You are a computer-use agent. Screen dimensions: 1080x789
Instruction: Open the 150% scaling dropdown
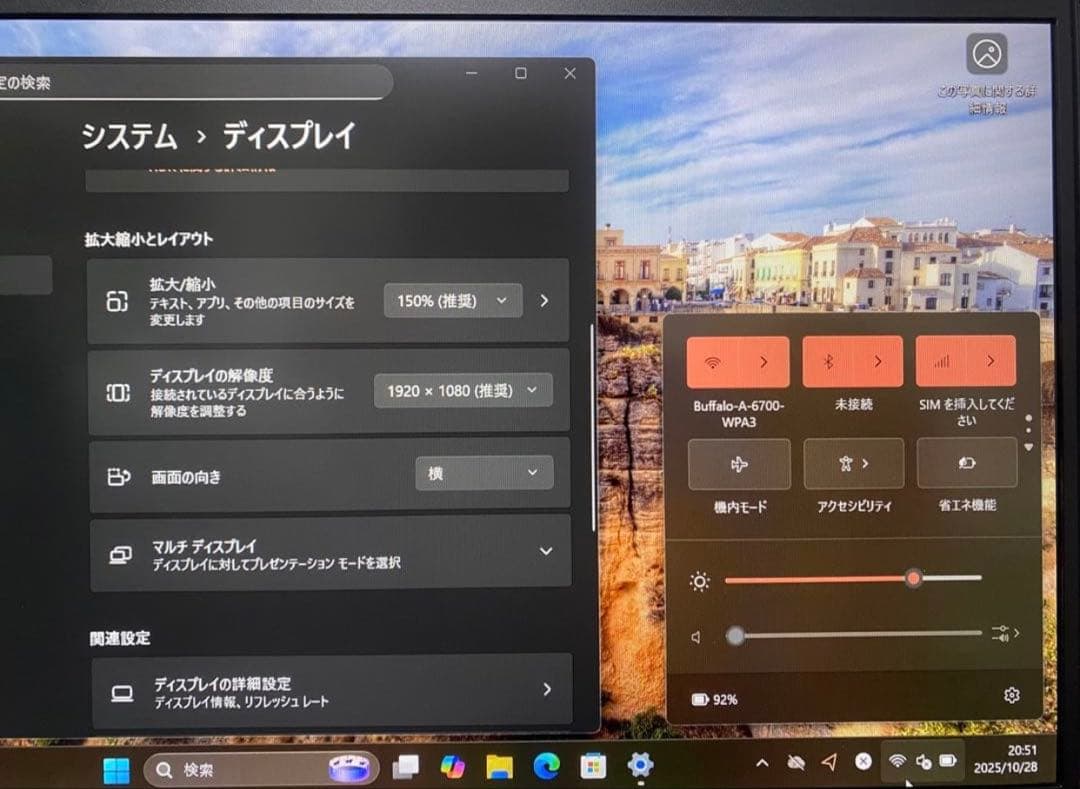point(452,300)
